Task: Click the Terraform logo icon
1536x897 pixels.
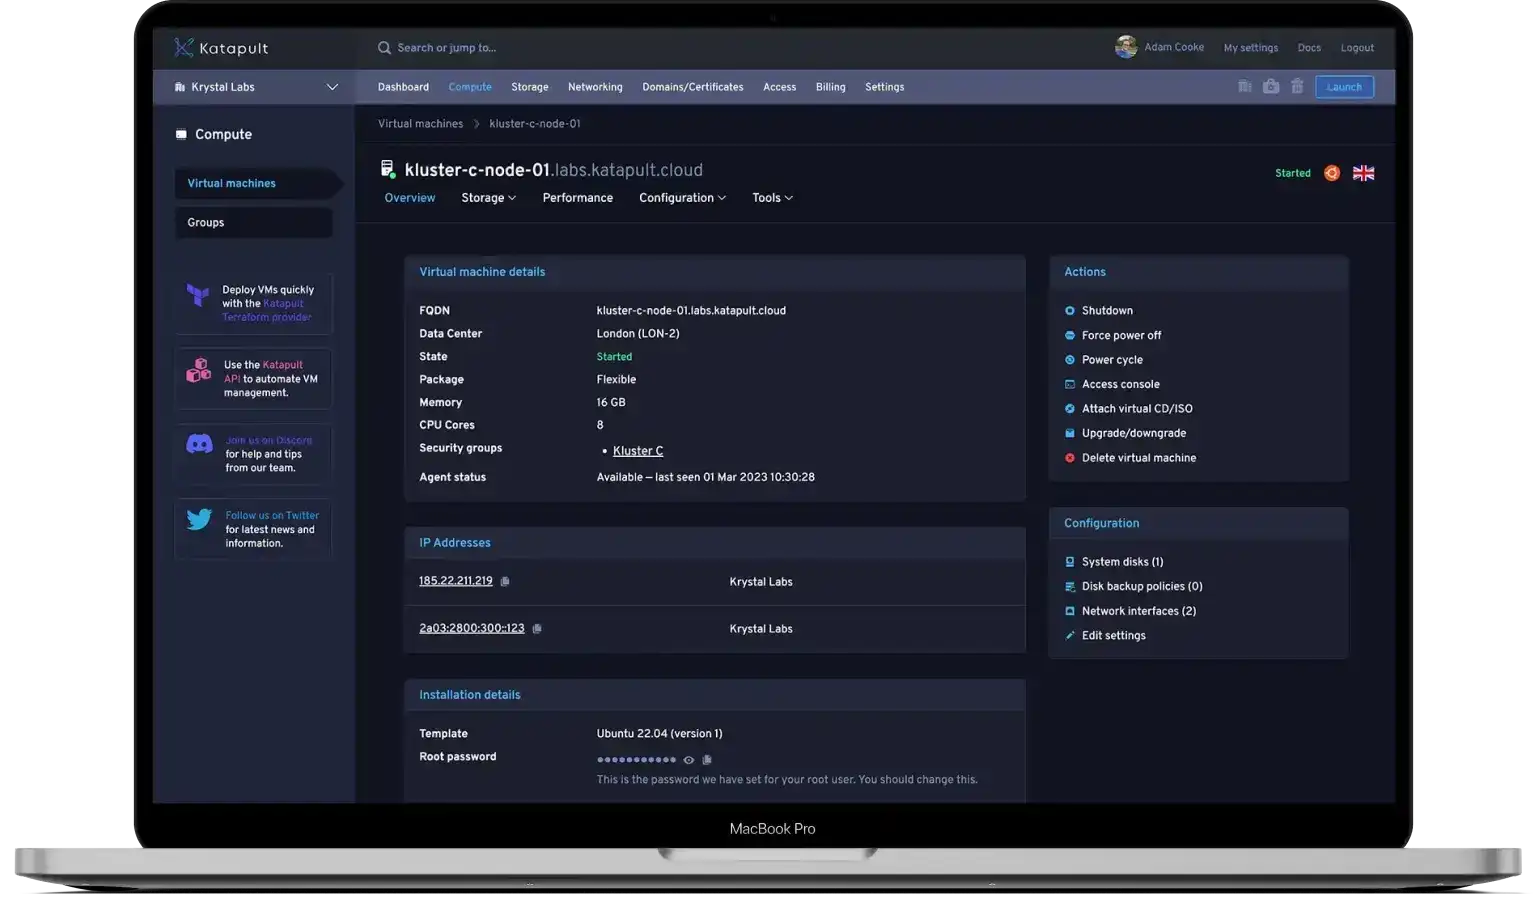Action: [198, 295]
